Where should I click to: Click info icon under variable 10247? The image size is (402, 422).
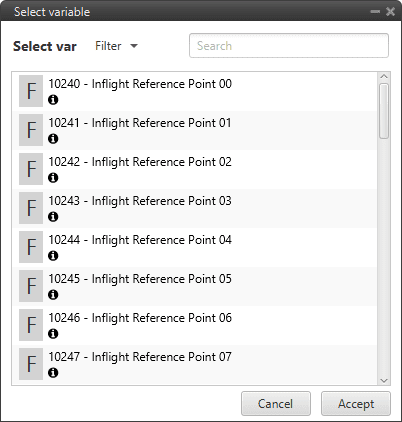click(53, 373)
